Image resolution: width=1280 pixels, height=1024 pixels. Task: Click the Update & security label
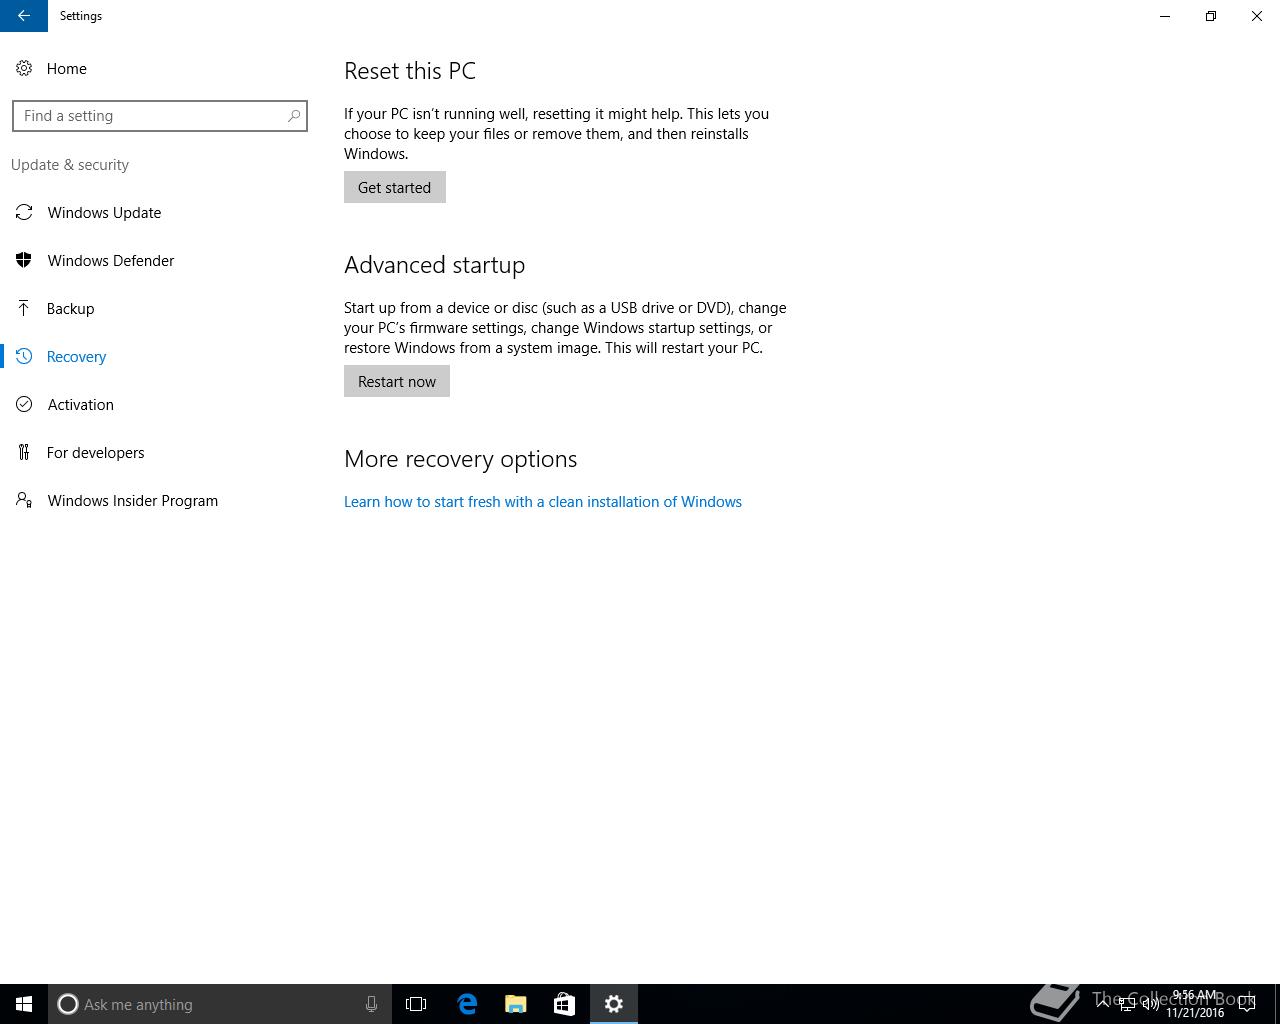tap(70, 165)
